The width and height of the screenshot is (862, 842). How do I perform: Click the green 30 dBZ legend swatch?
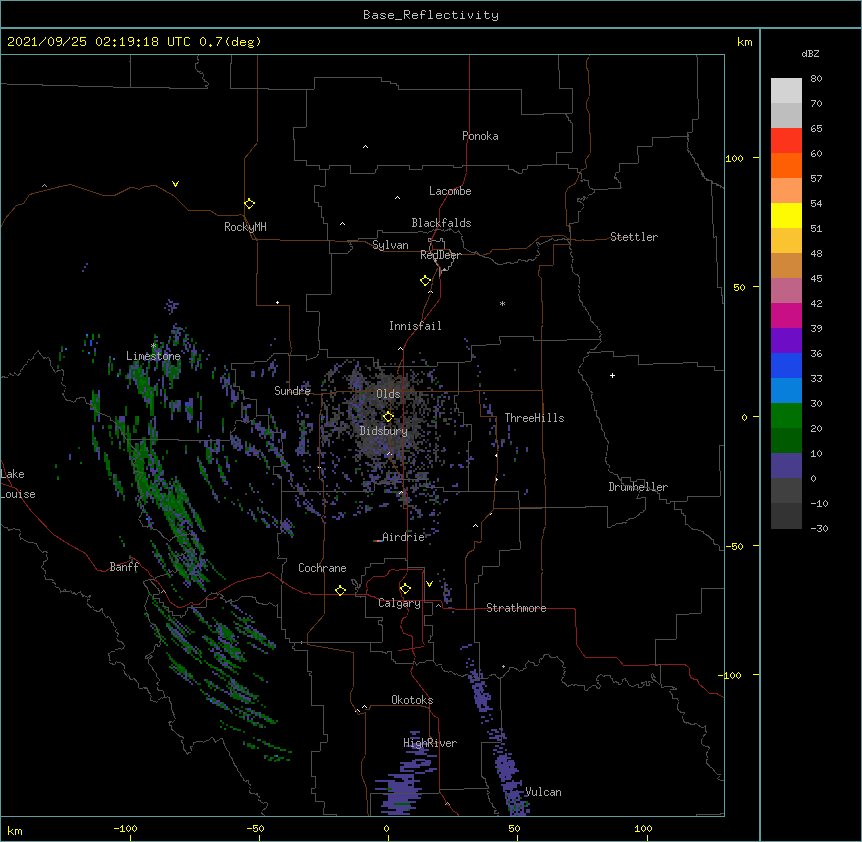click(x=786, y=416)
